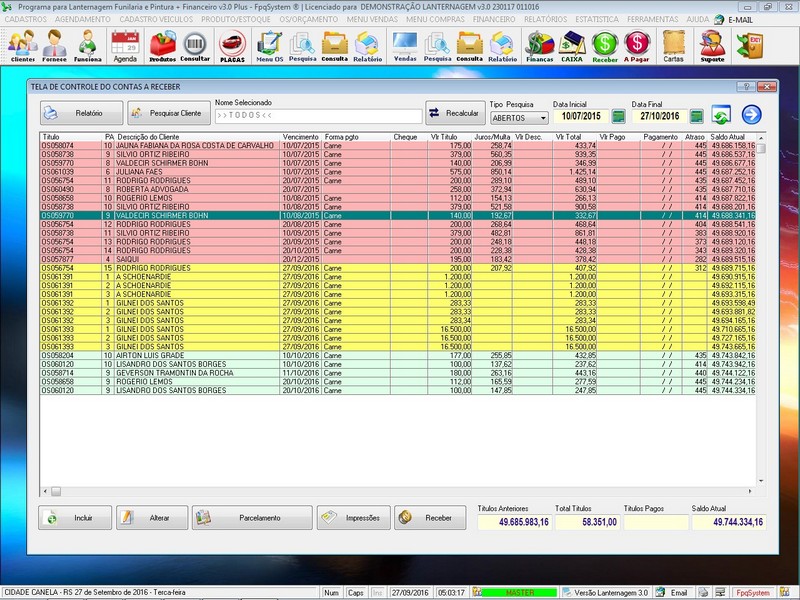This screenshot has width=800, height=600.
Task: Click the grid vertical scrollbar down arrow
Action: (x=761, y=481)
